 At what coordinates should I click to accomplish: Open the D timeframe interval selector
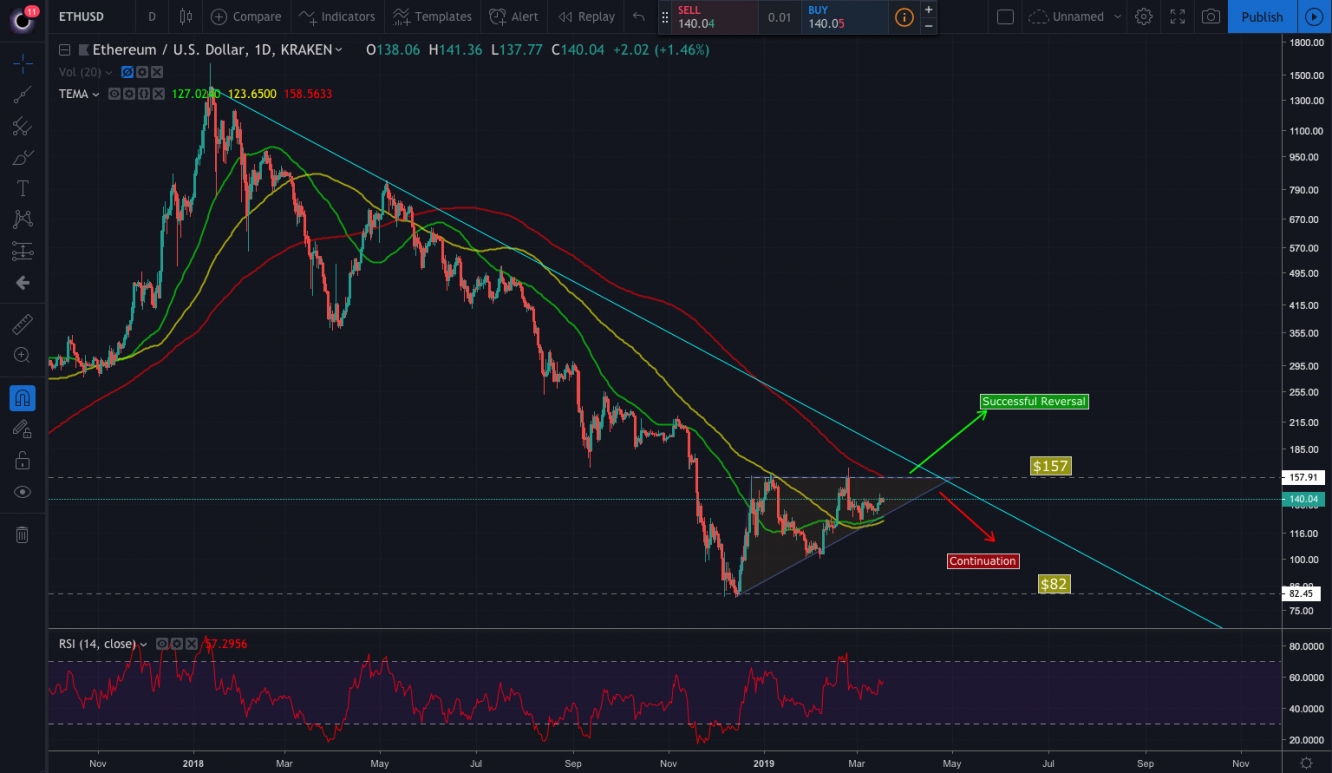[152, 17]
